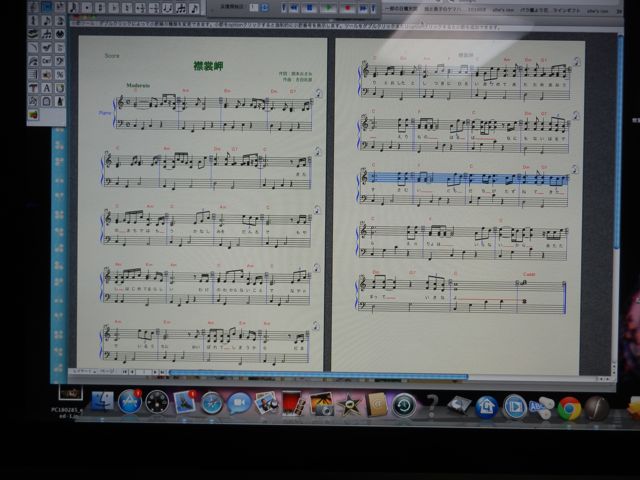Toggle the blue counter mode button in playback bar
The width and height of the screenshot is (640, 480).
pos(264,7)
